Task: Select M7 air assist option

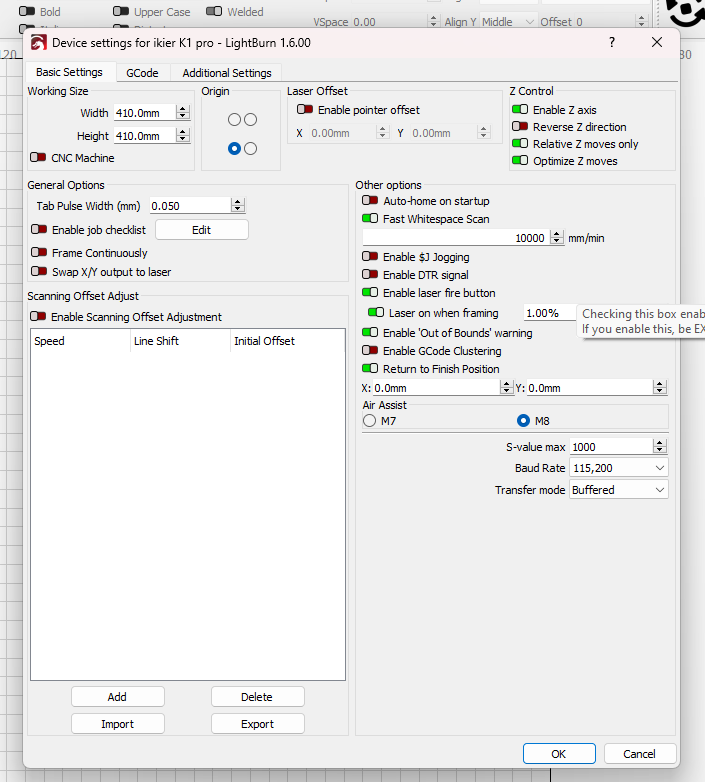Action: 369,421
